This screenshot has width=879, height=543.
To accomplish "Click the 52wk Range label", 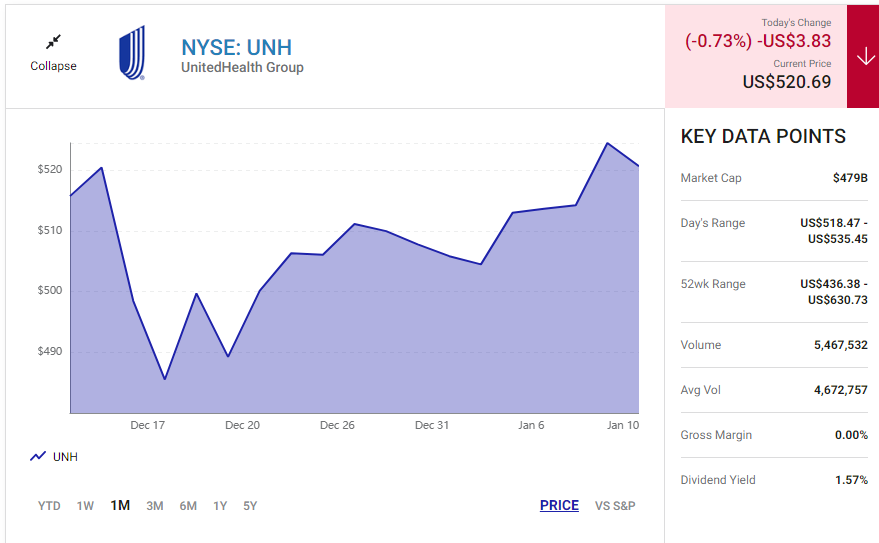I will click(713, 284).
